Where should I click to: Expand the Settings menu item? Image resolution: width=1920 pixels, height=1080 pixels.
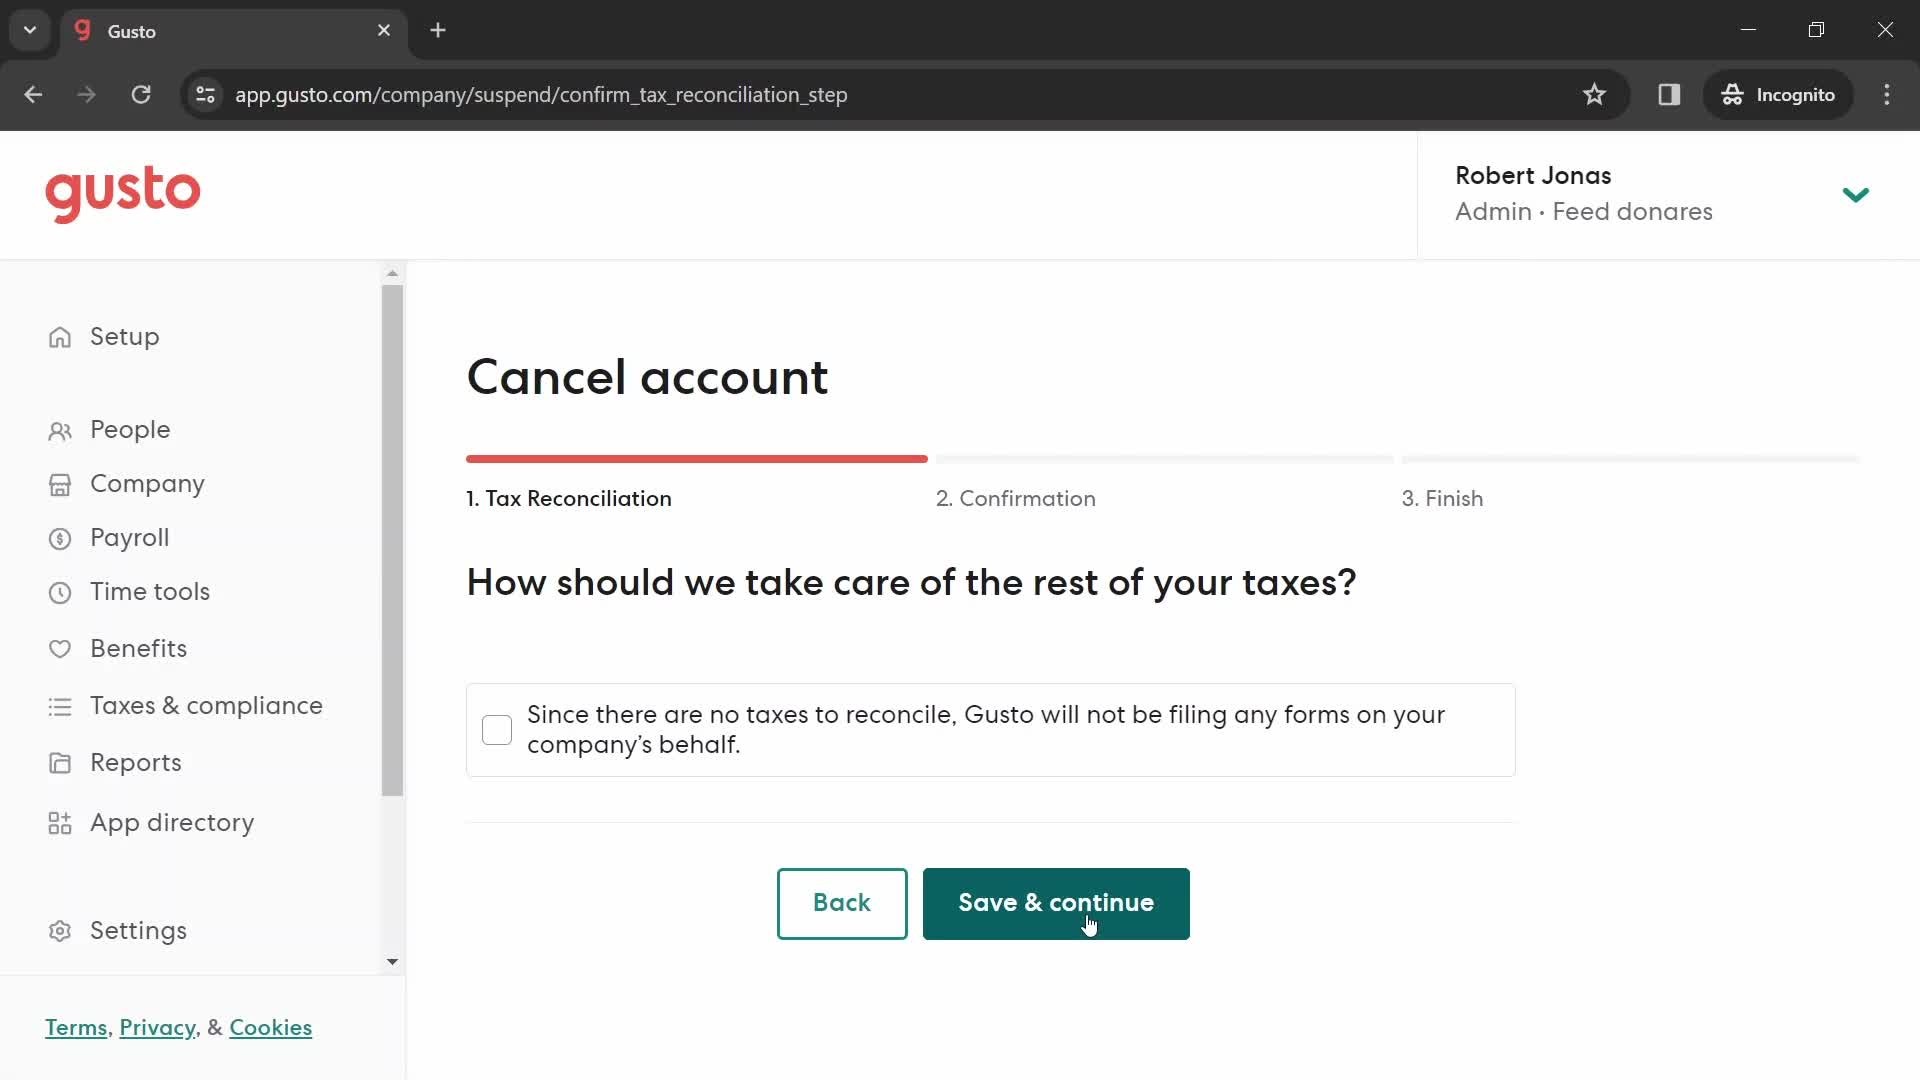click(138, 930)
